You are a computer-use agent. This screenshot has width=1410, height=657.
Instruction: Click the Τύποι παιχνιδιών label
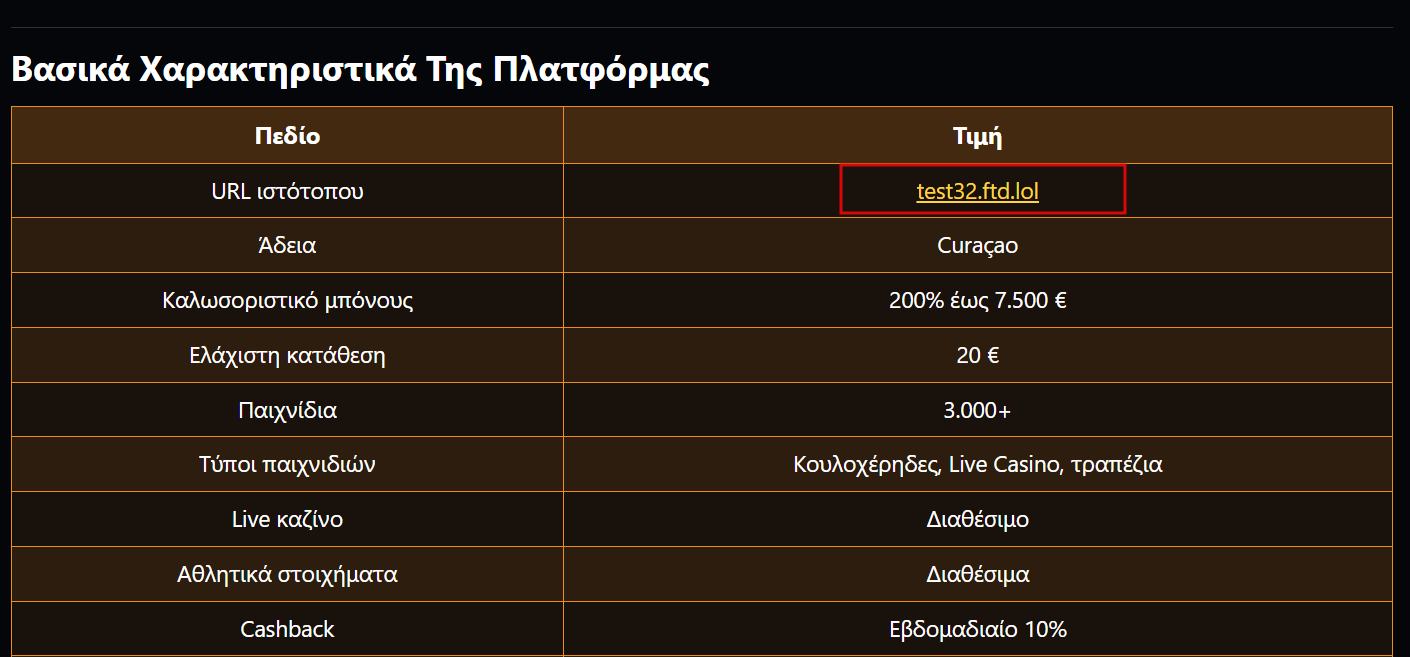(x=287, y=464)
